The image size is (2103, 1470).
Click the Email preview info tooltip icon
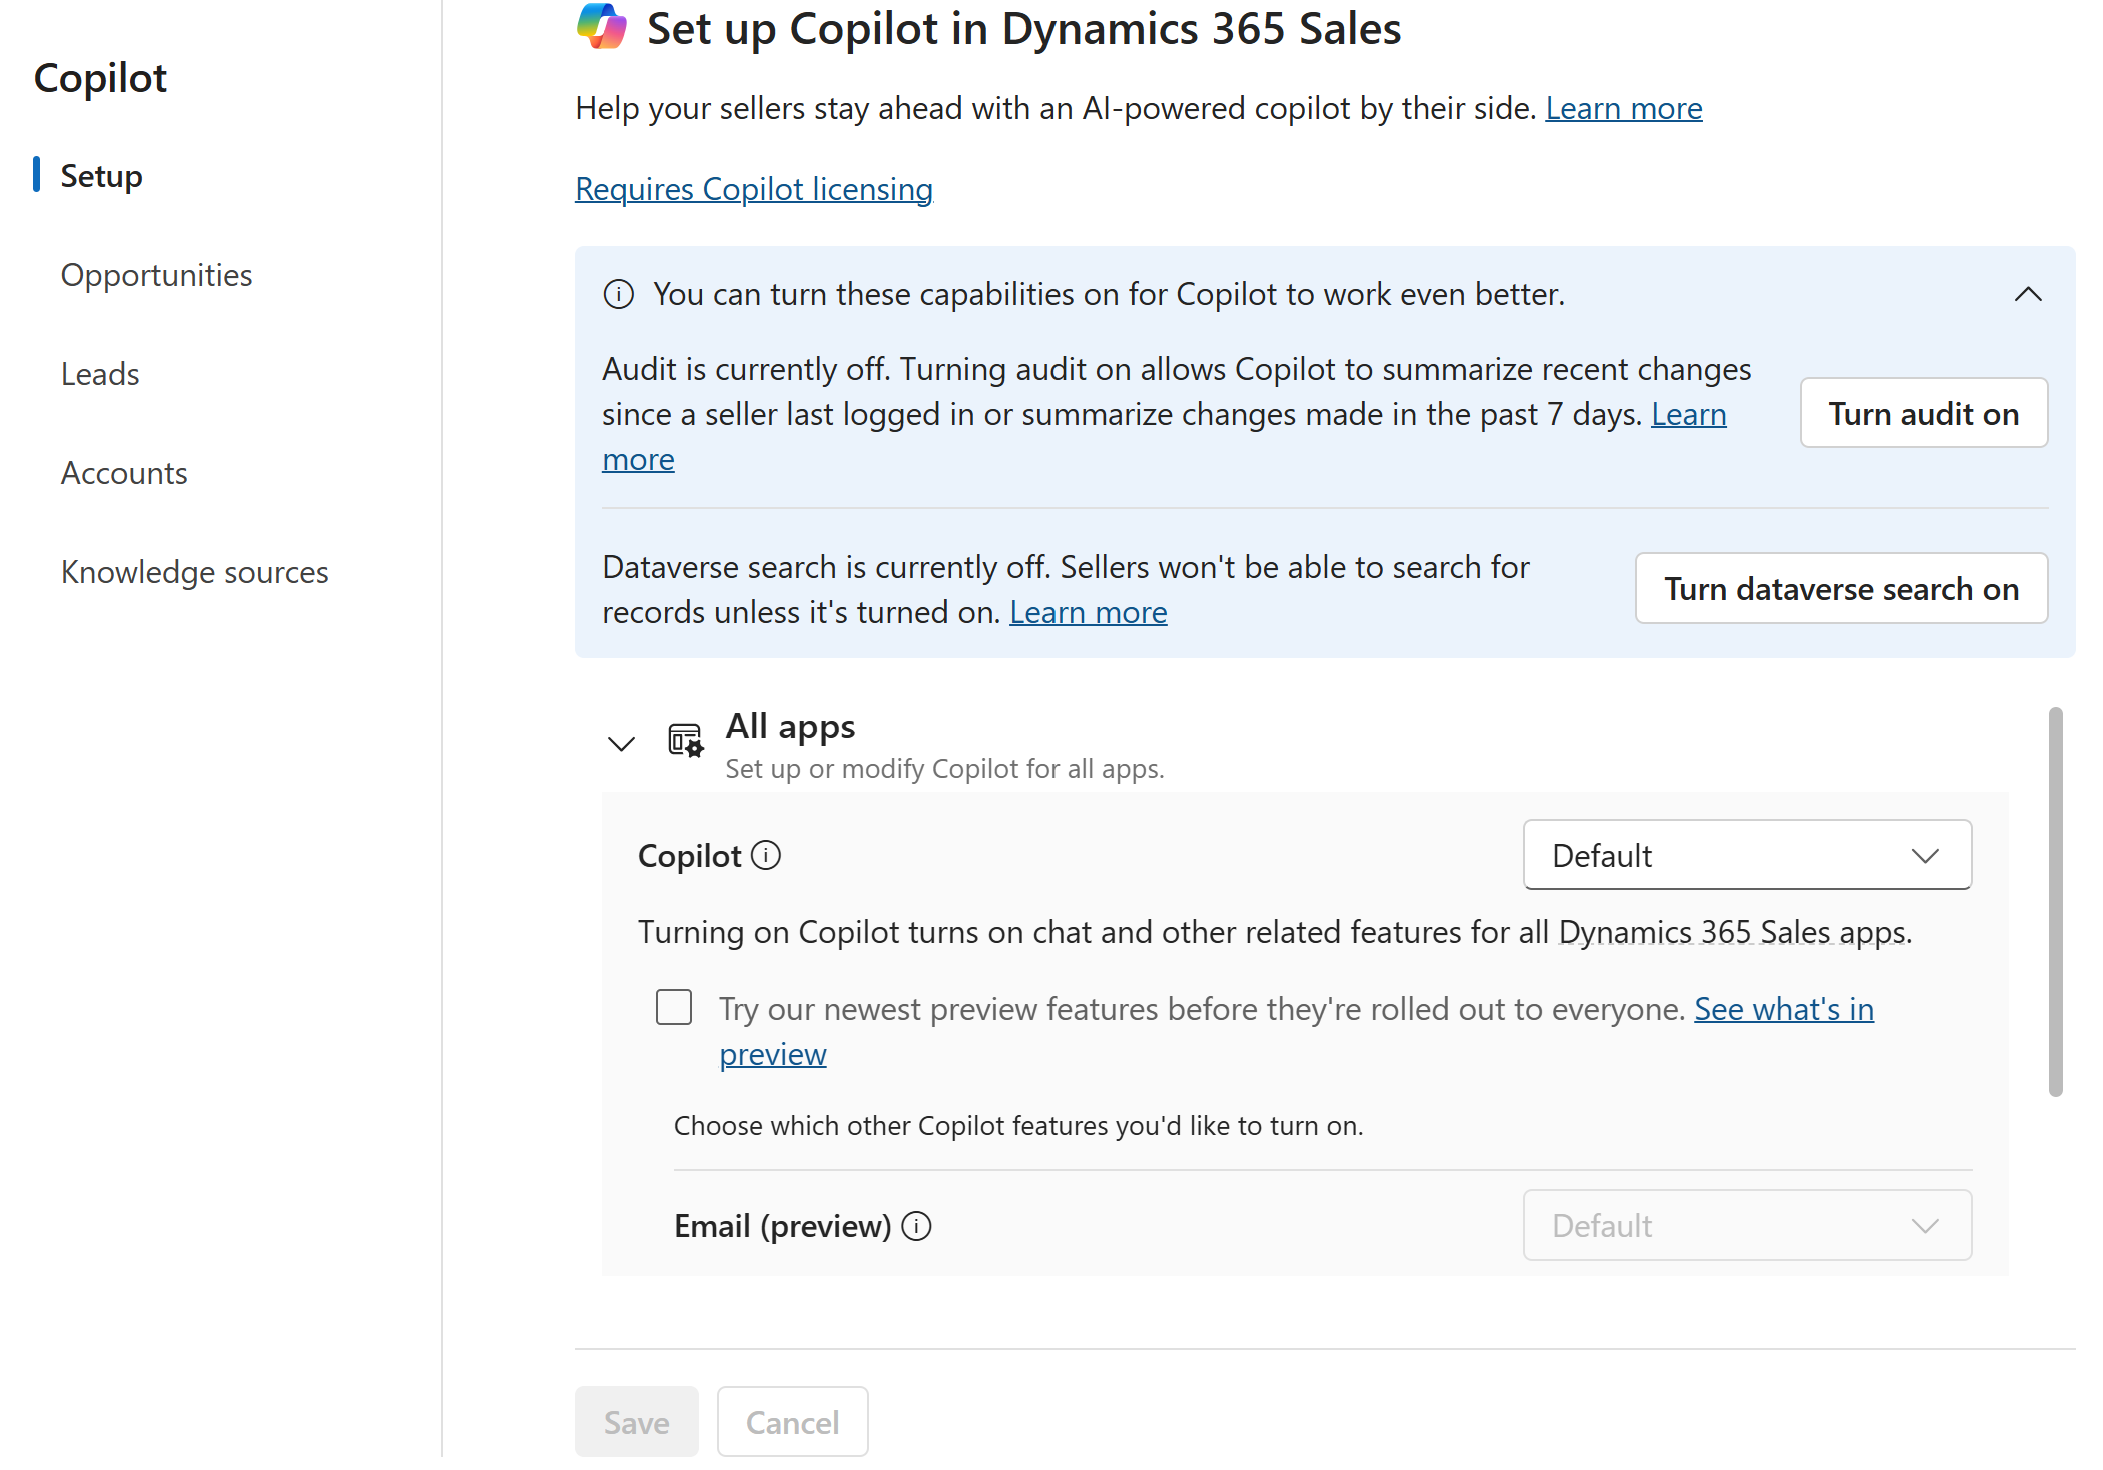[x=919, y=1227]
